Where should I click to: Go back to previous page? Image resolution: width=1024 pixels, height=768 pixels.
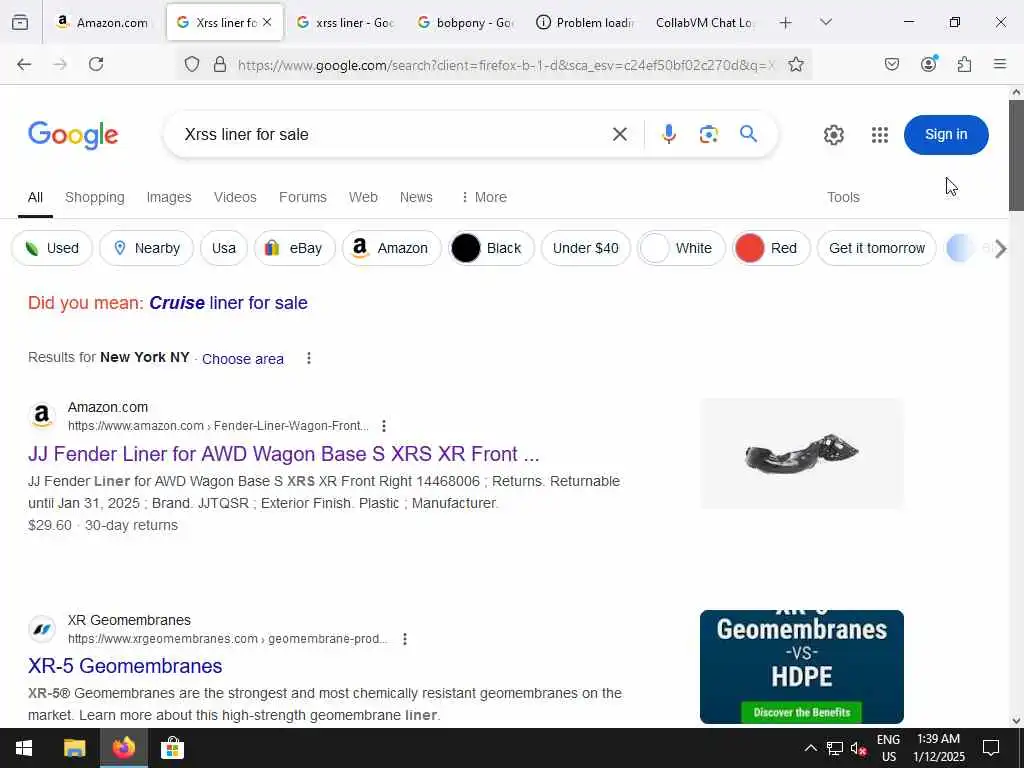24,64
